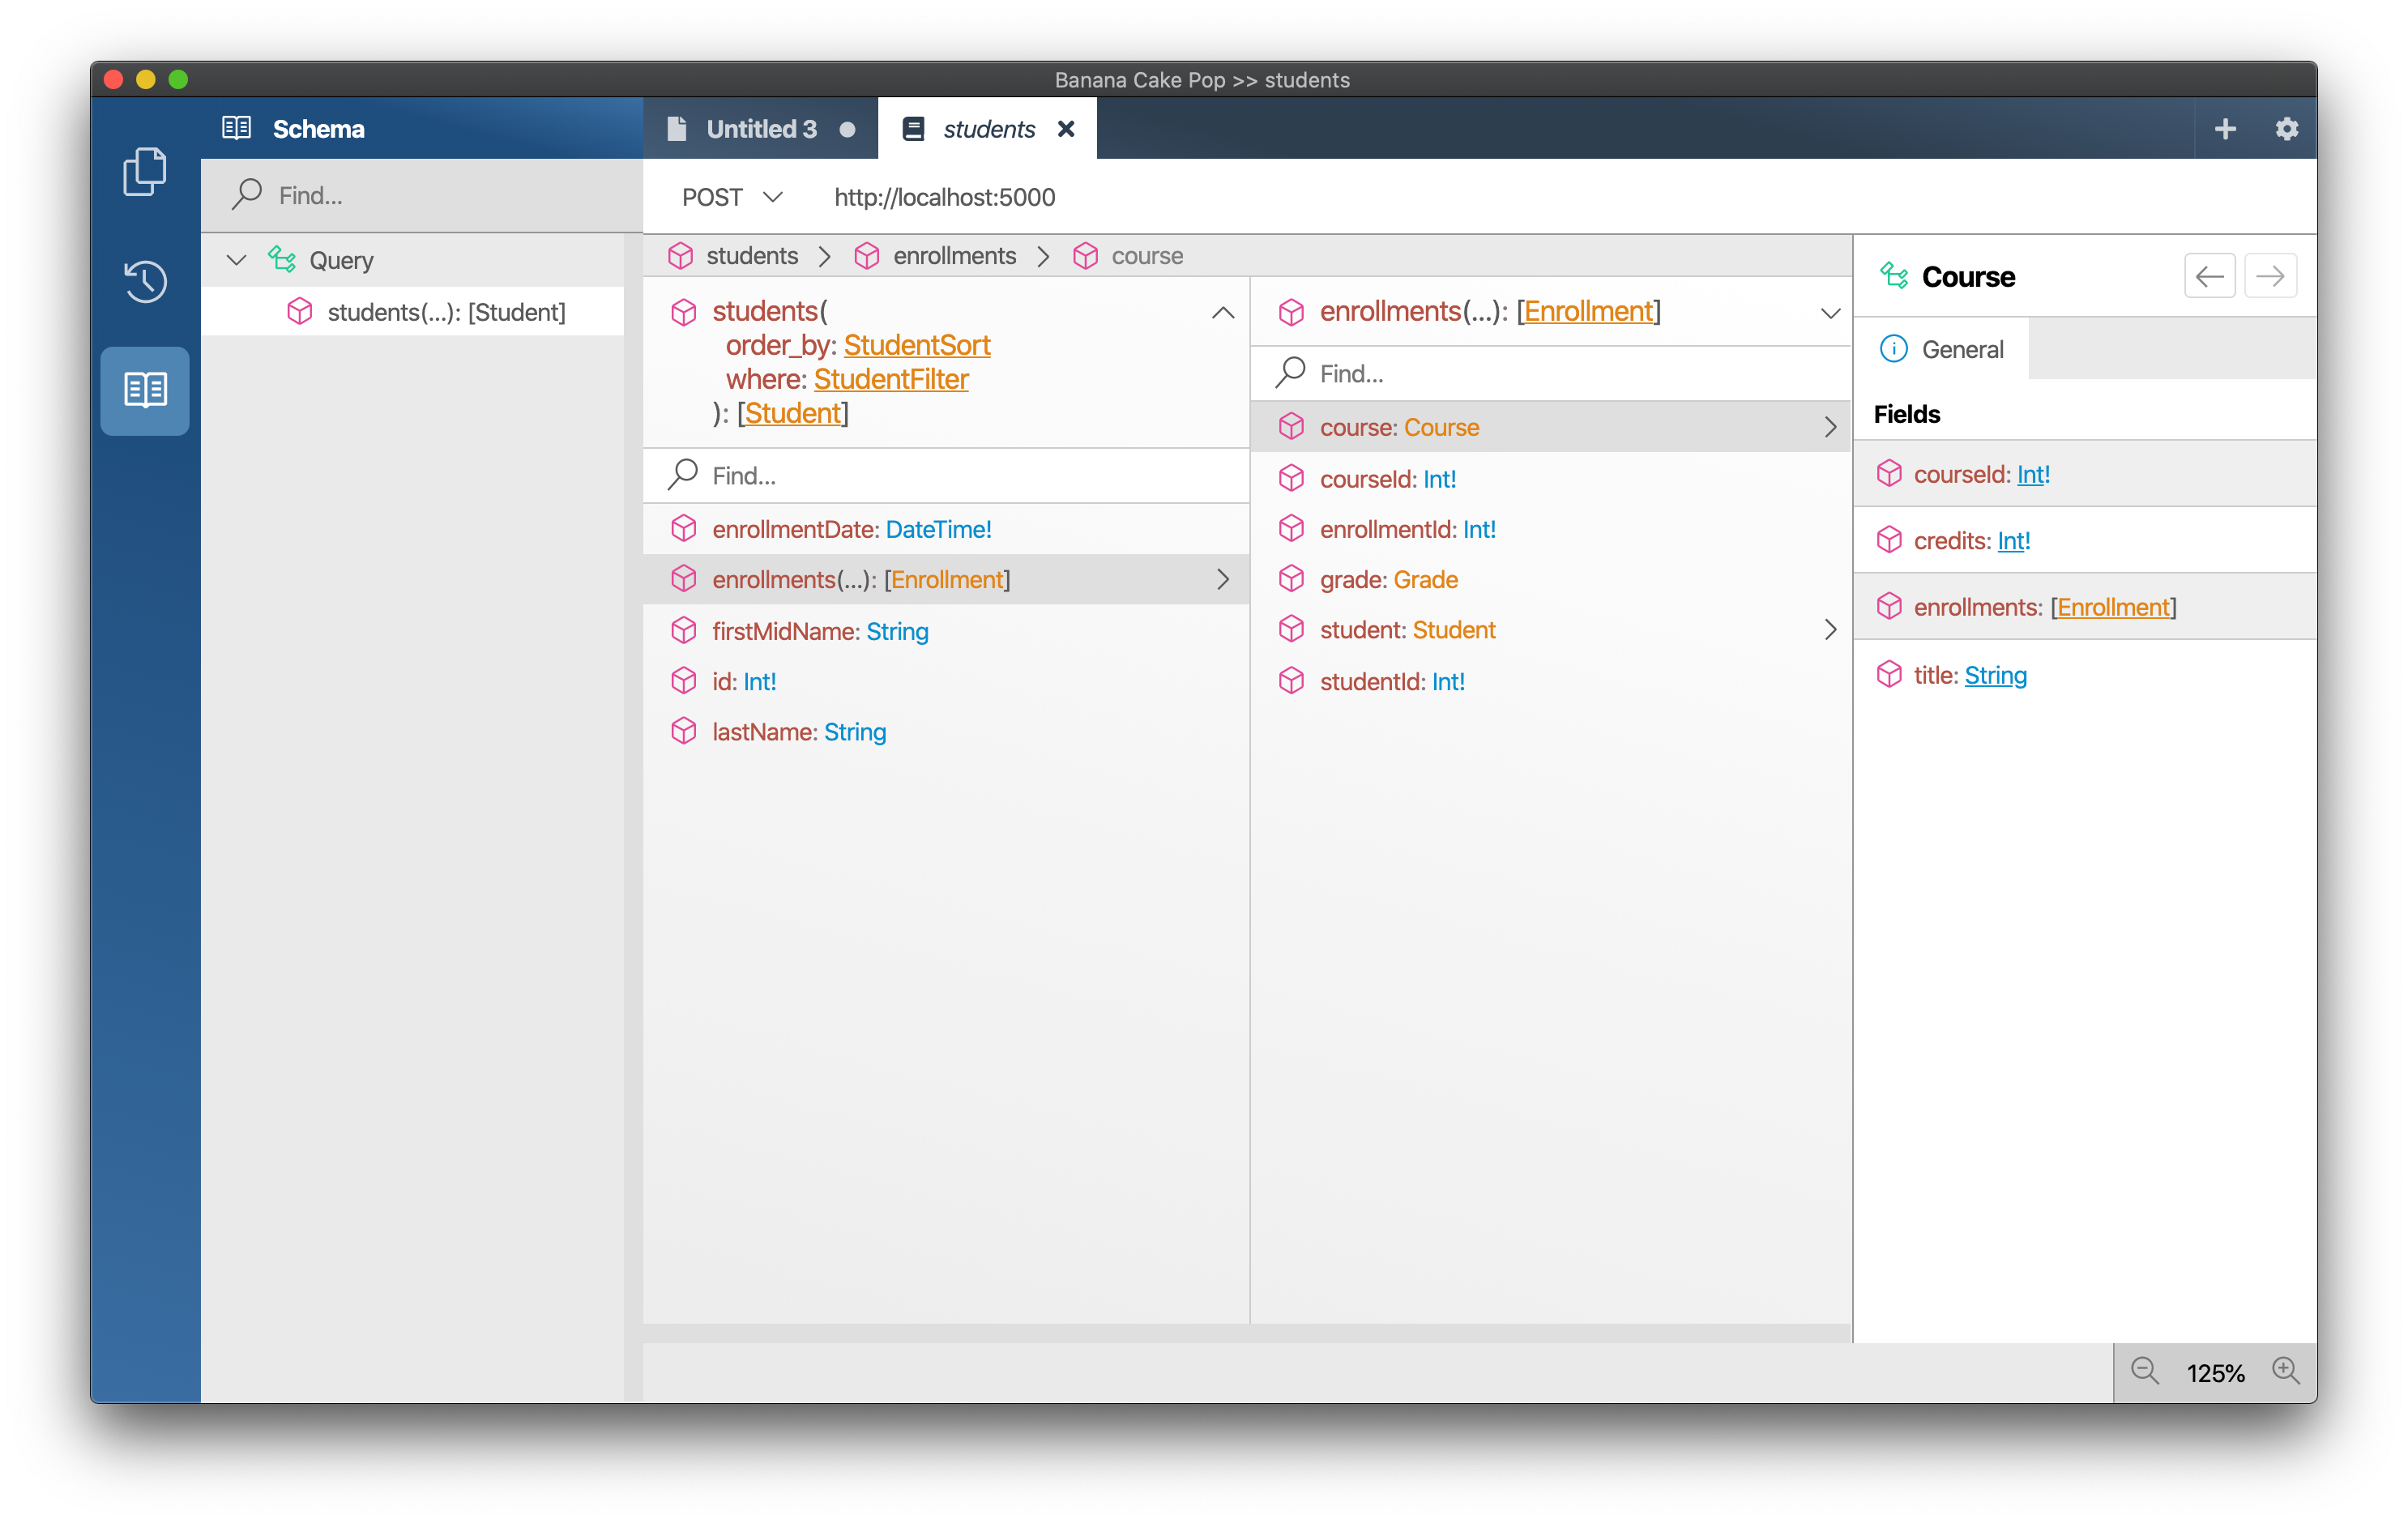Click the zoom in magnifier icon
This screenshot has width=2408, height=1523.
click(2285, 1371)
